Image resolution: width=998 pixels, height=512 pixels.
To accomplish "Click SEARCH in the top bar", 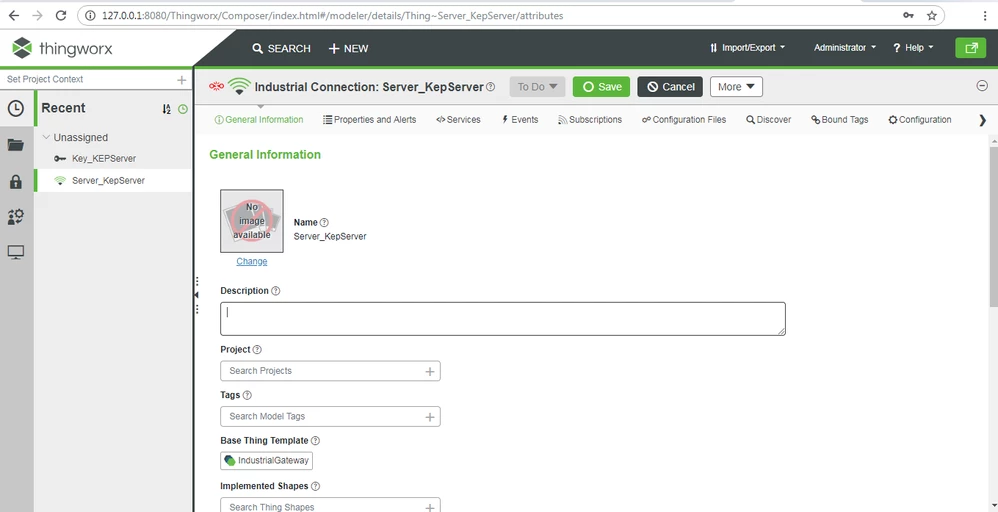I will (281, 48).
